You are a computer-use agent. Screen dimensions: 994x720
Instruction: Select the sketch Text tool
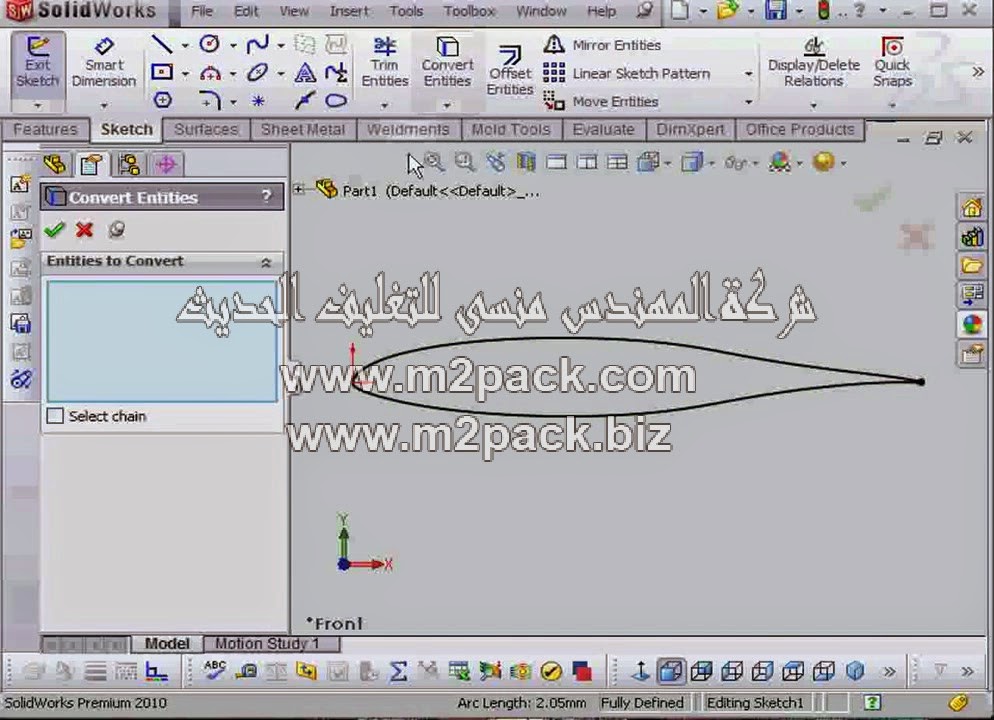305,73
